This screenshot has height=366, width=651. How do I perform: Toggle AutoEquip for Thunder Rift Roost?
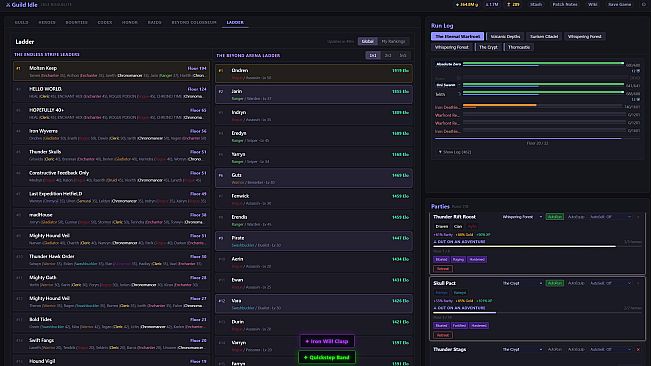pos(576,217)
